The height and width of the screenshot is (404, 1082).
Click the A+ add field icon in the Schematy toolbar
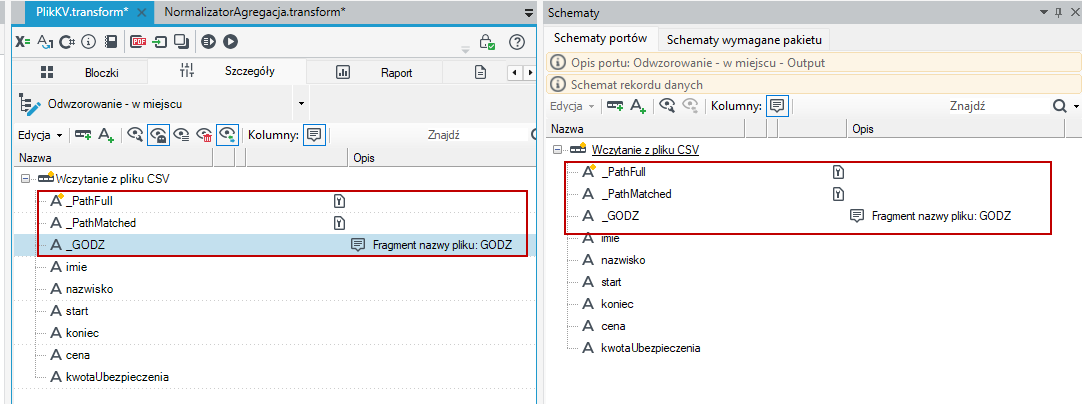[638, 106]
